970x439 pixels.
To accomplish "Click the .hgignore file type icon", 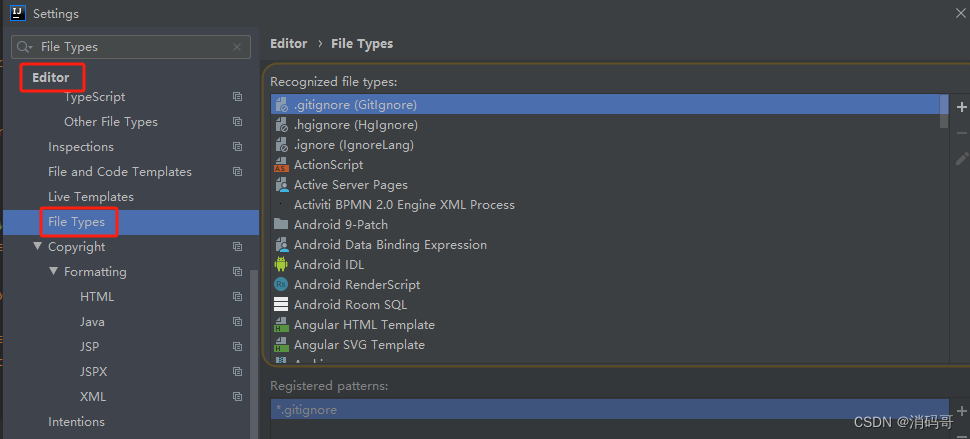I will (281, 125).
